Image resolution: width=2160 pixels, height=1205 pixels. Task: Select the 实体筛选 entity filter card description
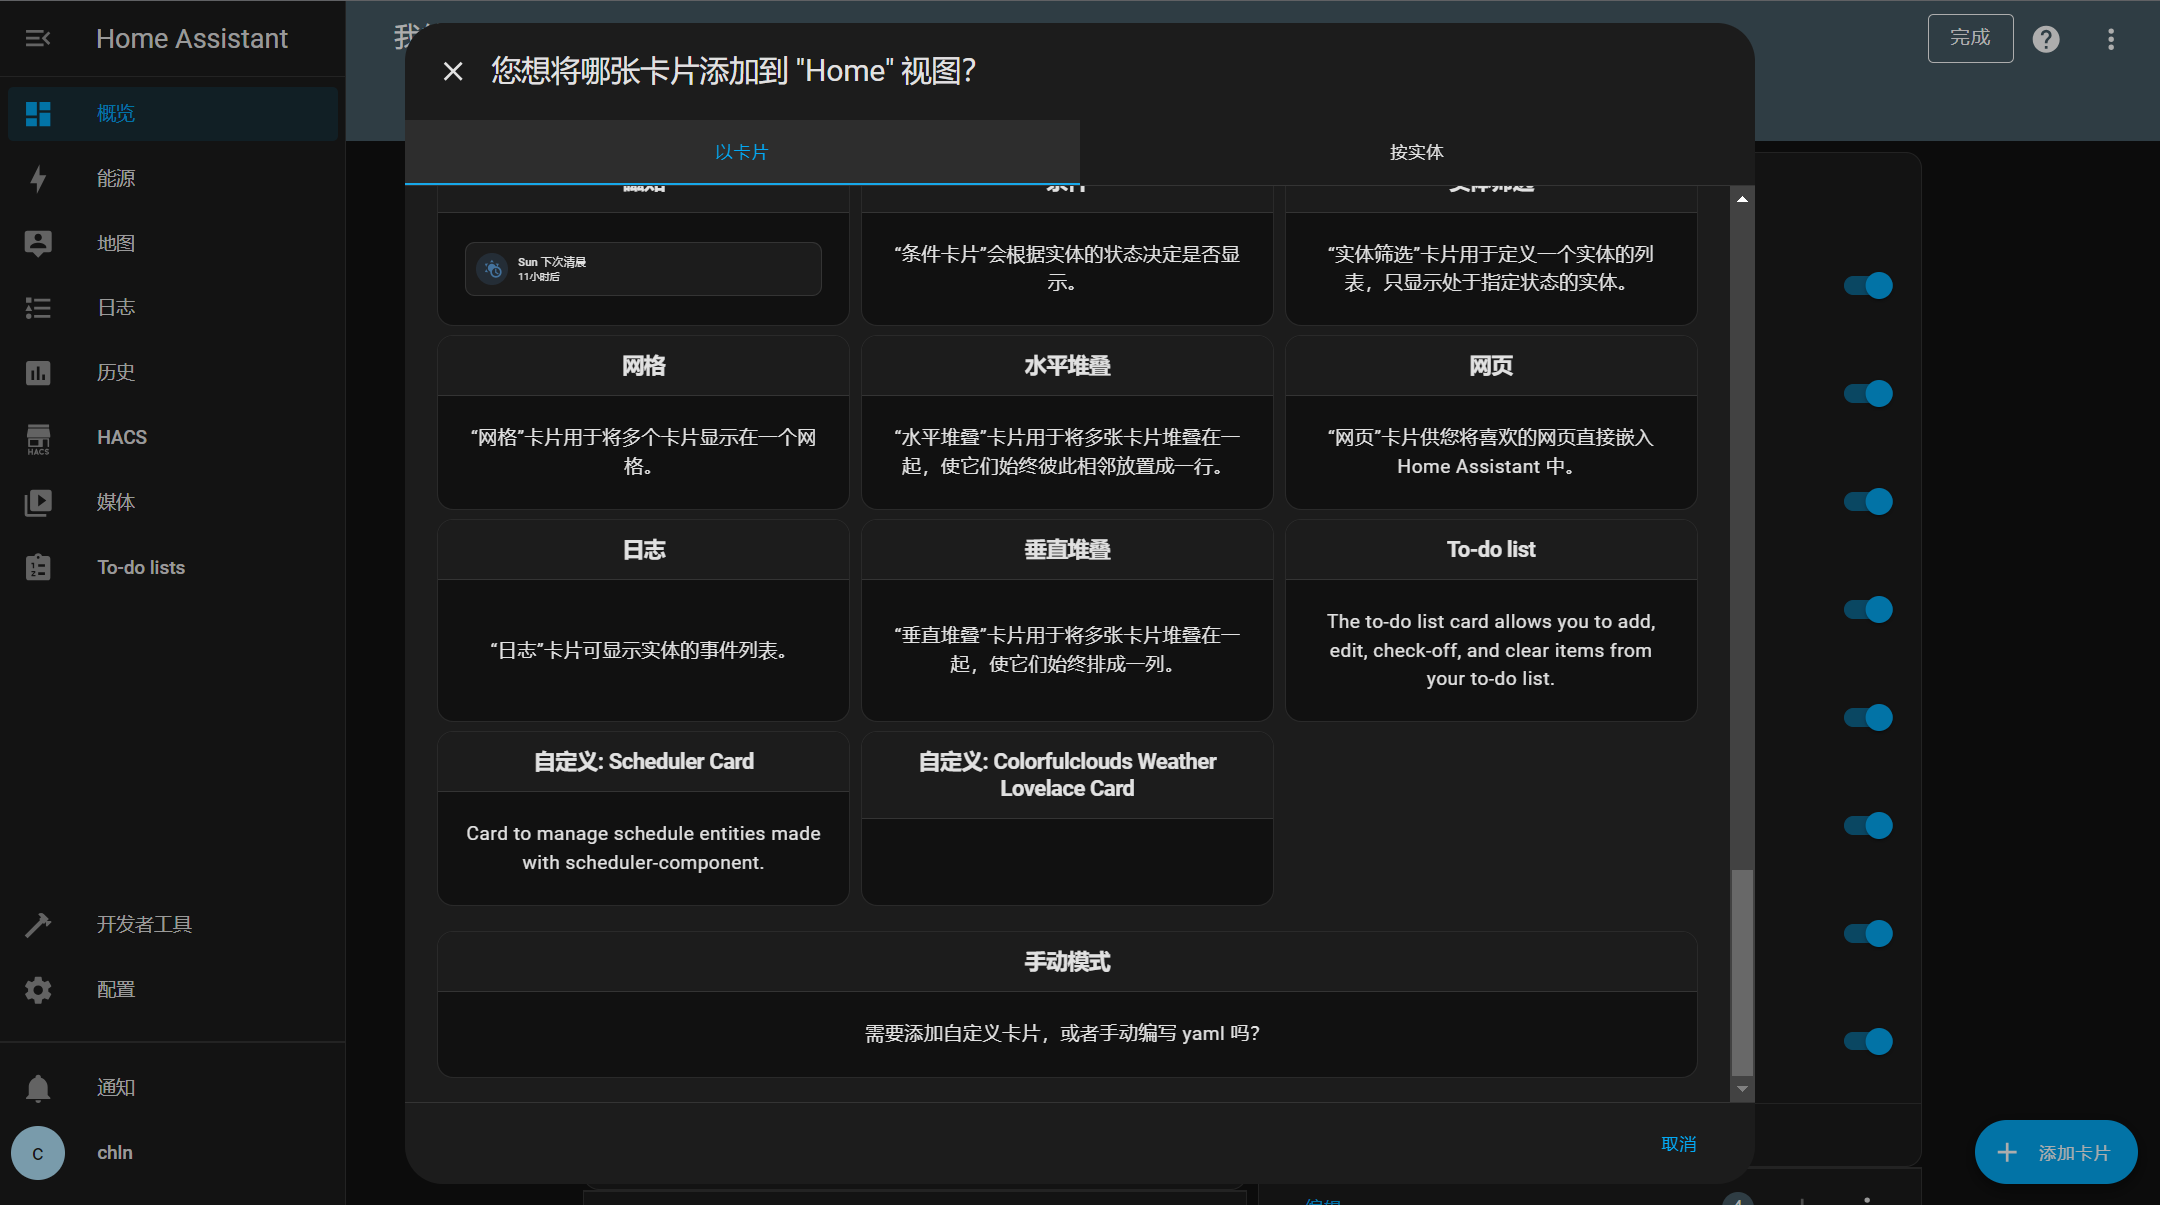(x=1491, y=268)
